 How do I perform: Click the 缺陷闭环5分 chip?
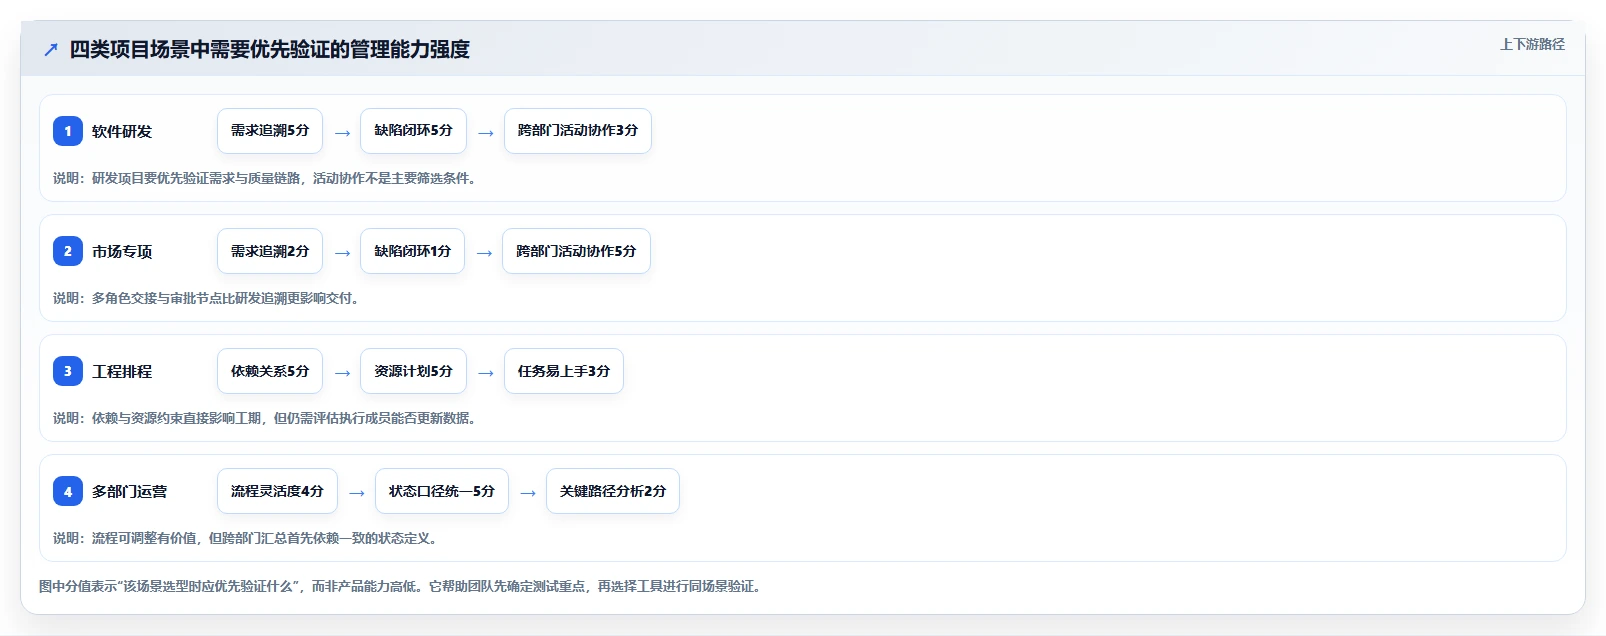coord(413,131)
